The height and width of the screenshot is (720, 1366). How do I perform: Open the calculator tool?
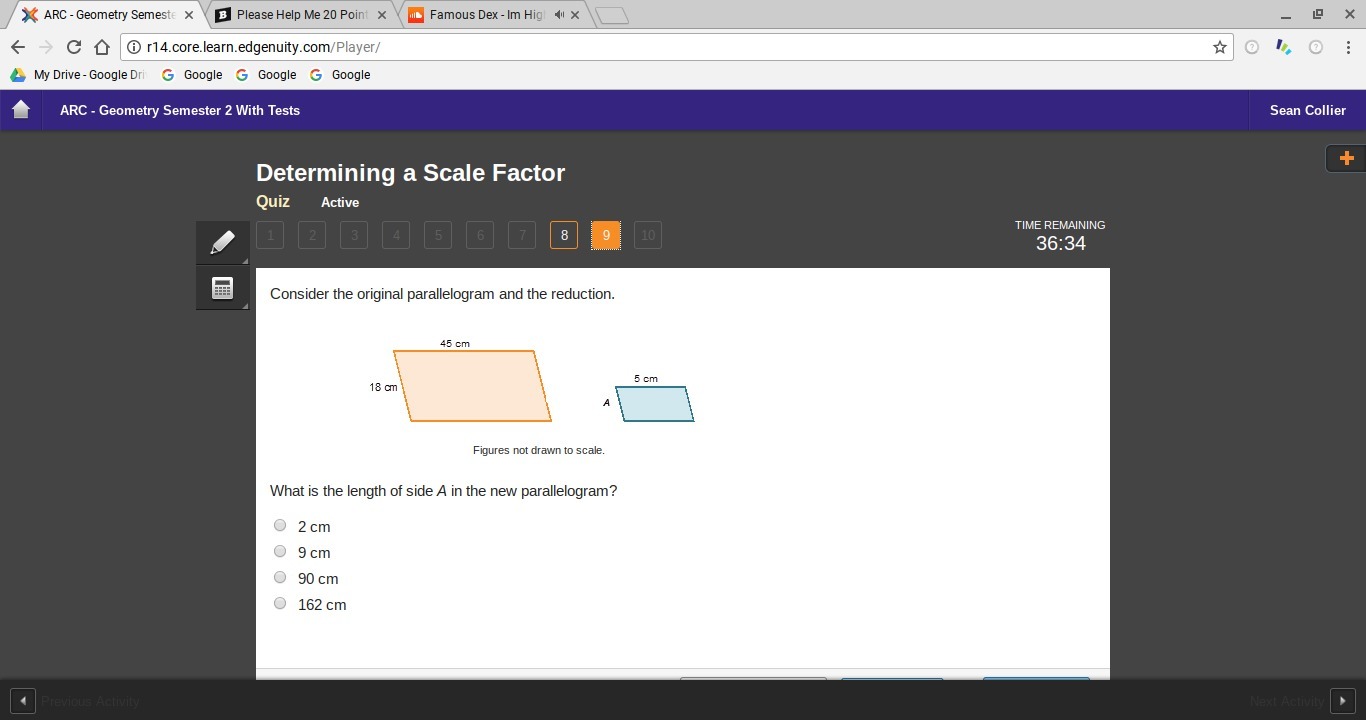coord(222,288)
